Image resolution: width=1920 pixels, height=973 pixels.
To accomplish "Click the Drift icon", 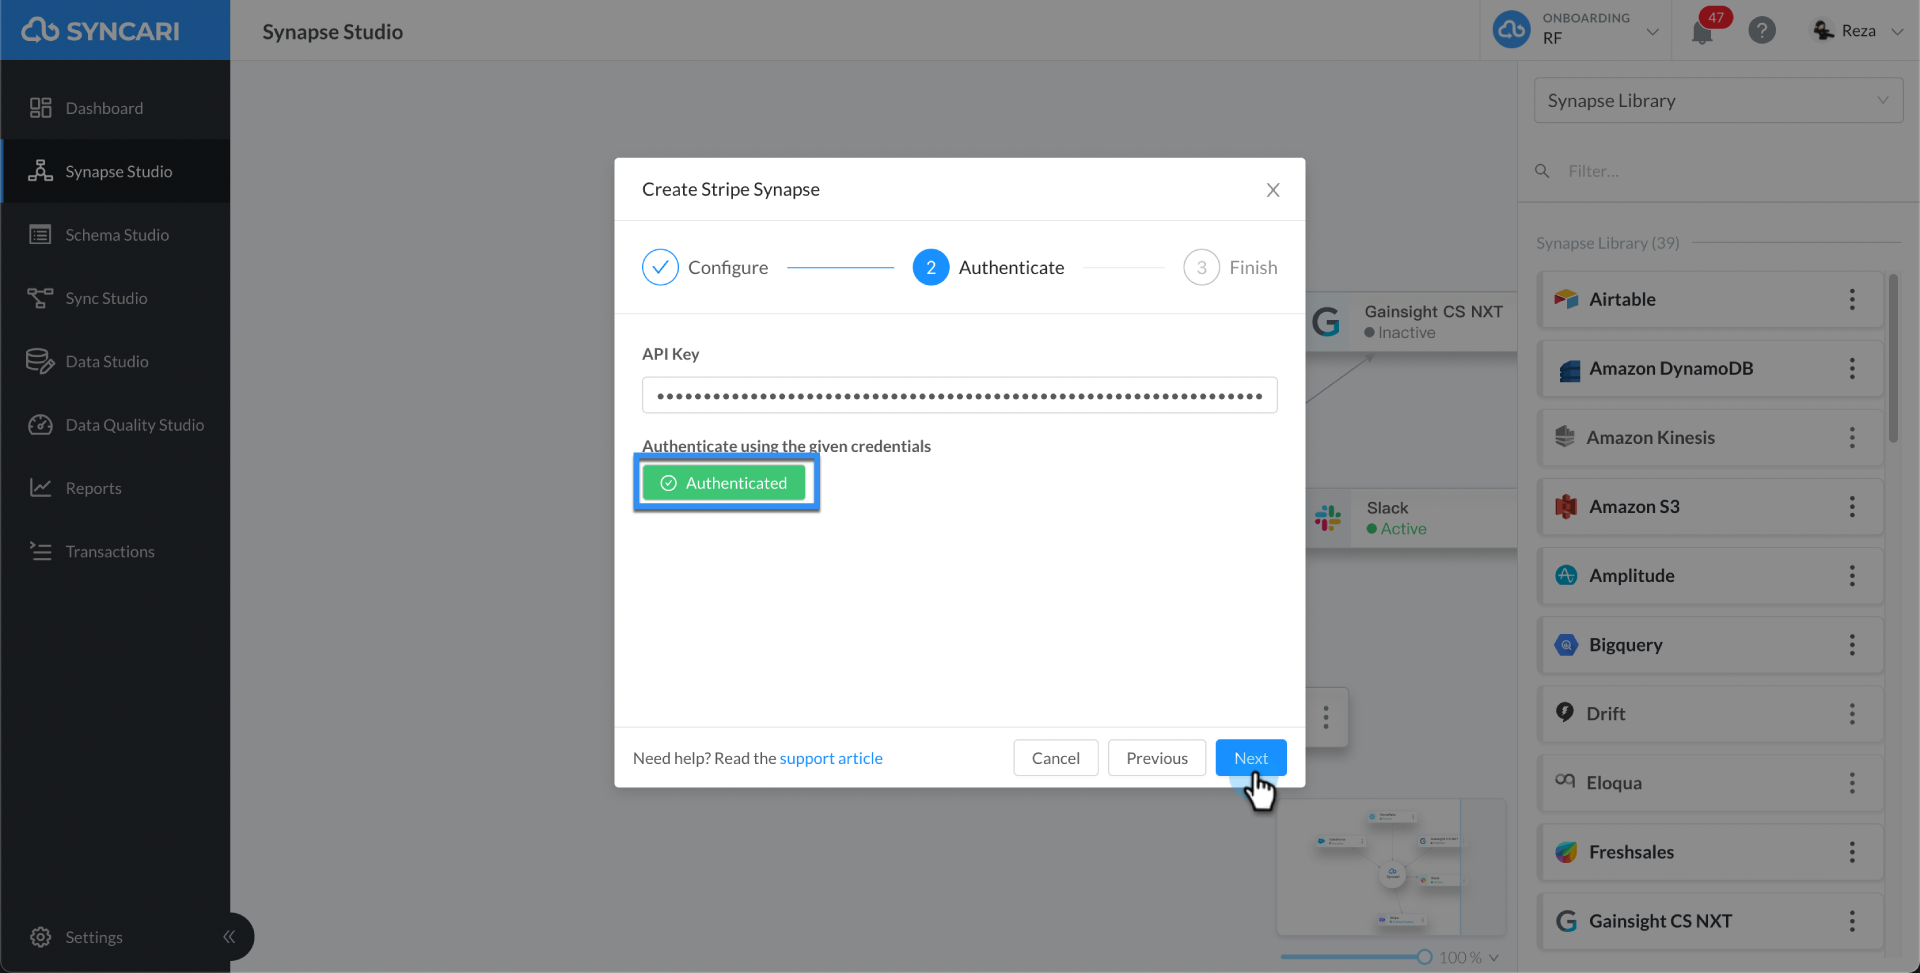I will click(1565, 712).
